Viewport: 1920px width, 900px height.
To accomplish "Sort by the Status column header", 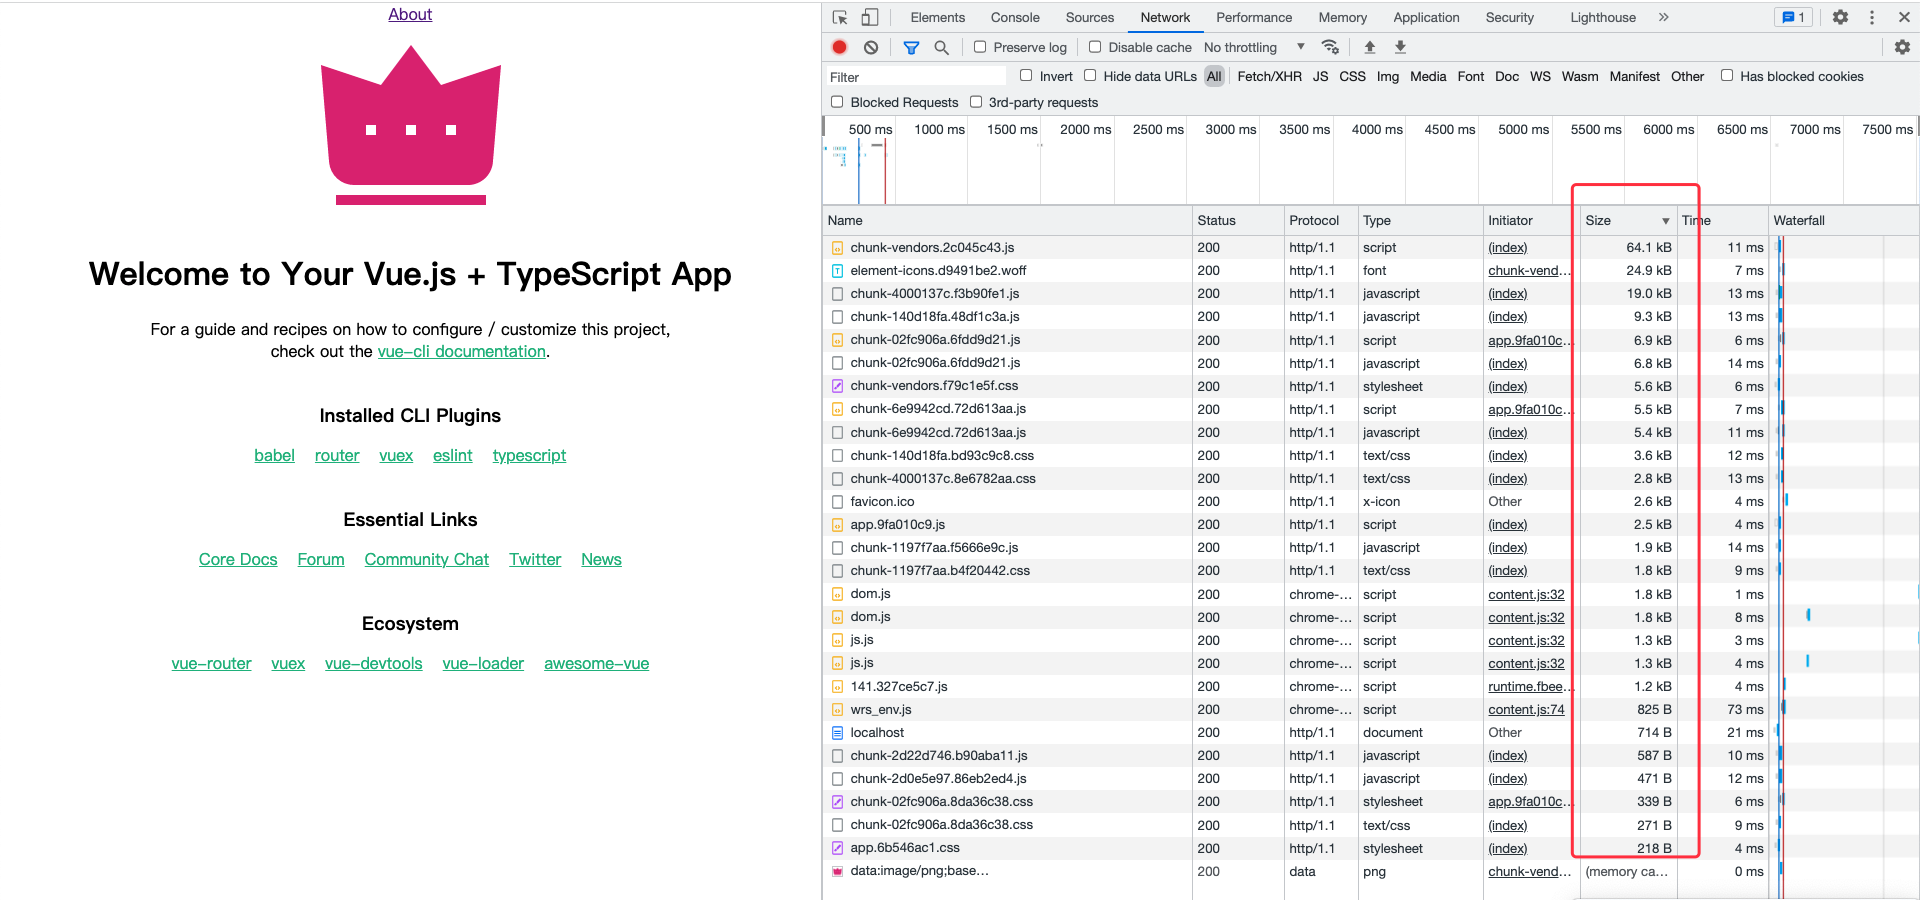I will click(x=1238, y=221).
